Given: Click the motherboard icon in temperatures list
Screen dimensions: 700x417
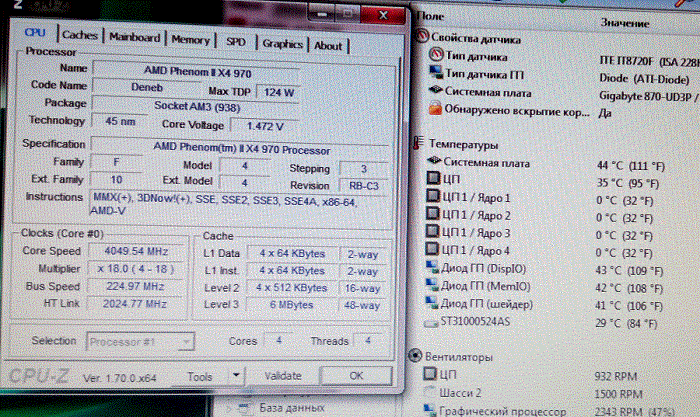Looking at the screenshot, I should pyautogui.click(x=434, y=161).
